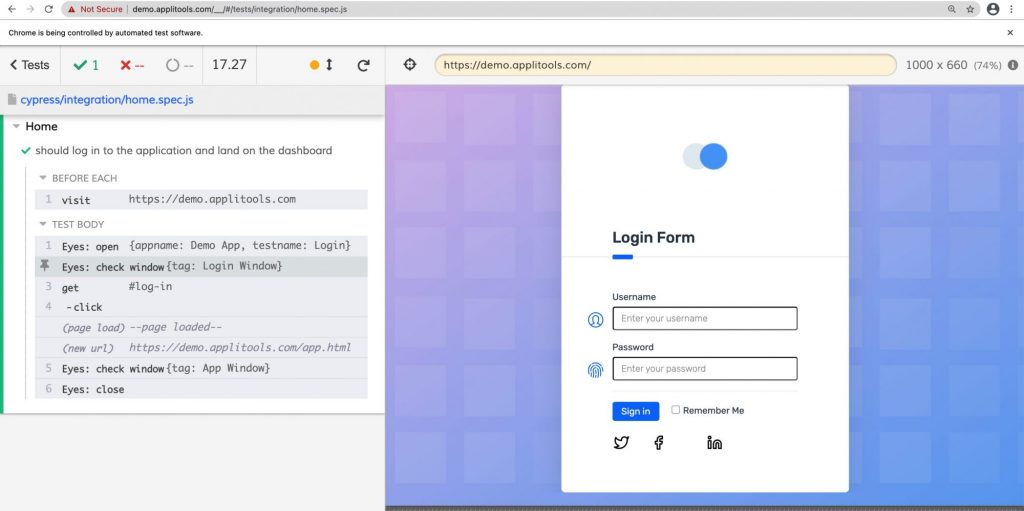
Task: Toggle the Remember Me checkbox
Action: 676,410
